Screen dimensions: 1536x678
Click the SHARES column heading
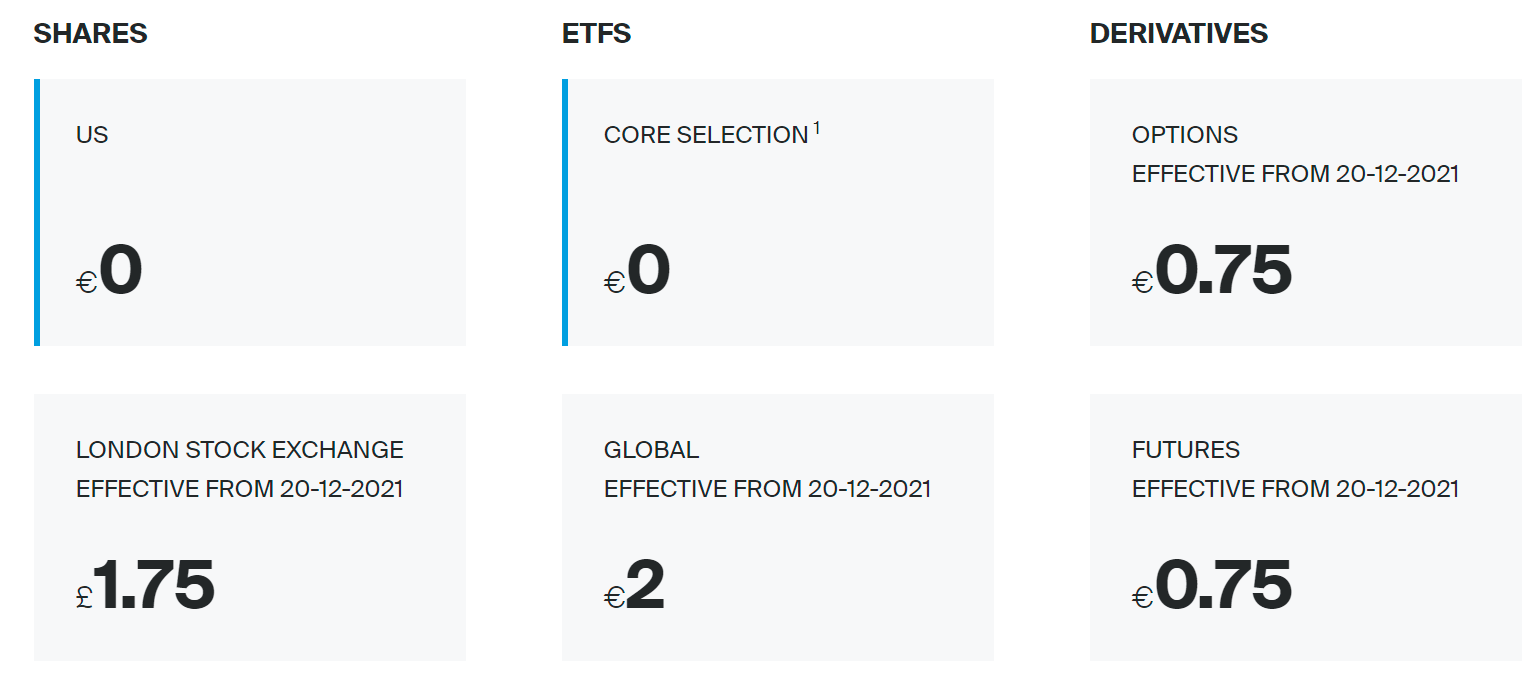[x=90, y=33]
